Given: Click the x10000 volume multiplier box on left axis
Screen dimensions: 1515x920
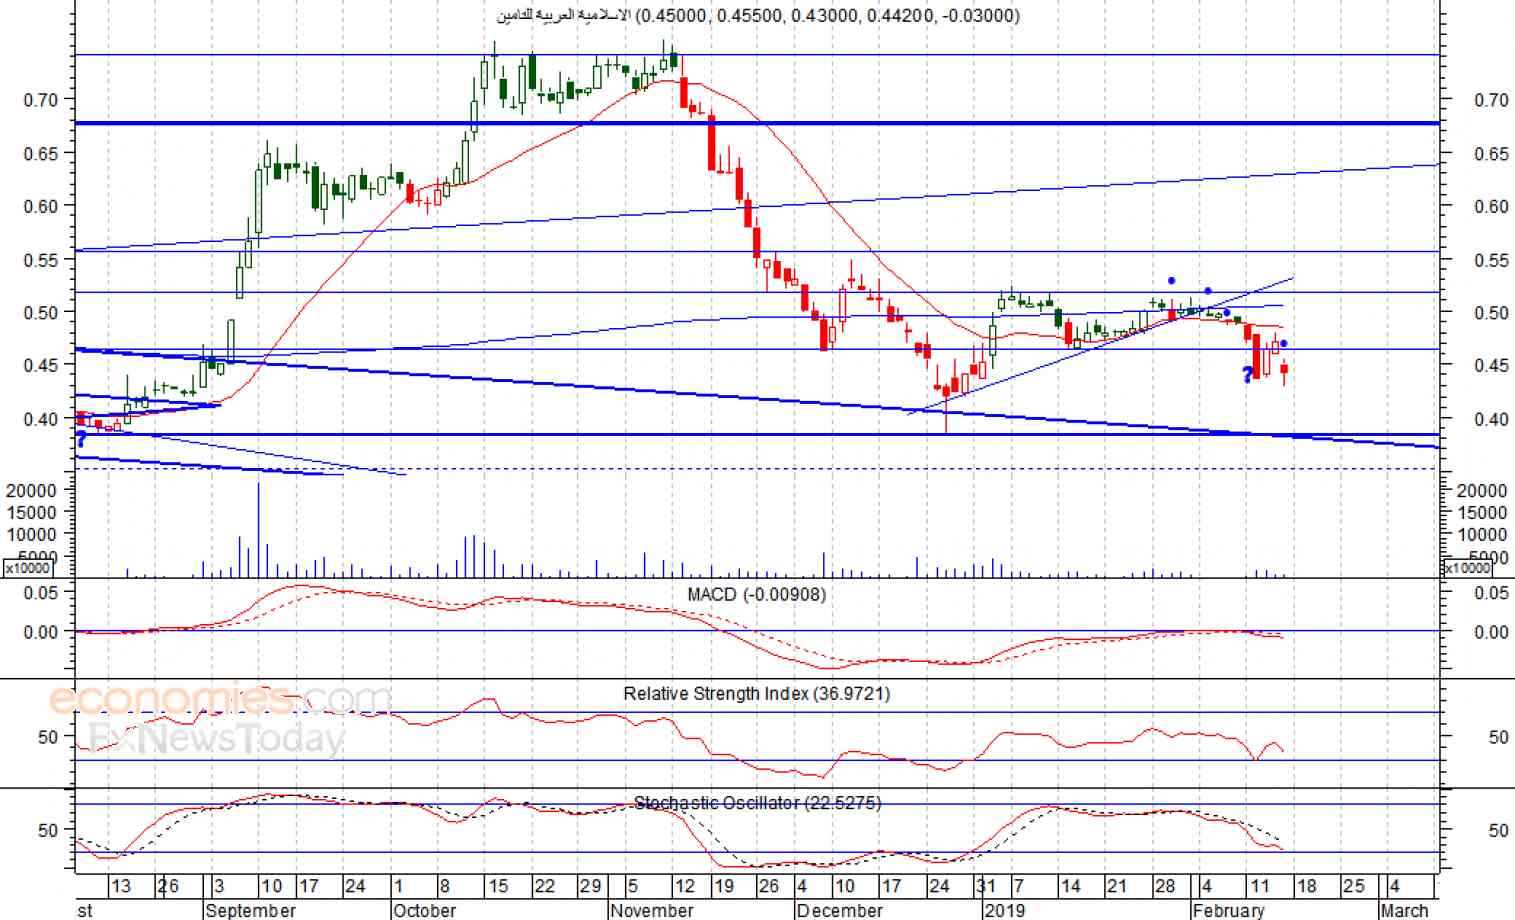Looking at the screenshot, I should 29,568.
